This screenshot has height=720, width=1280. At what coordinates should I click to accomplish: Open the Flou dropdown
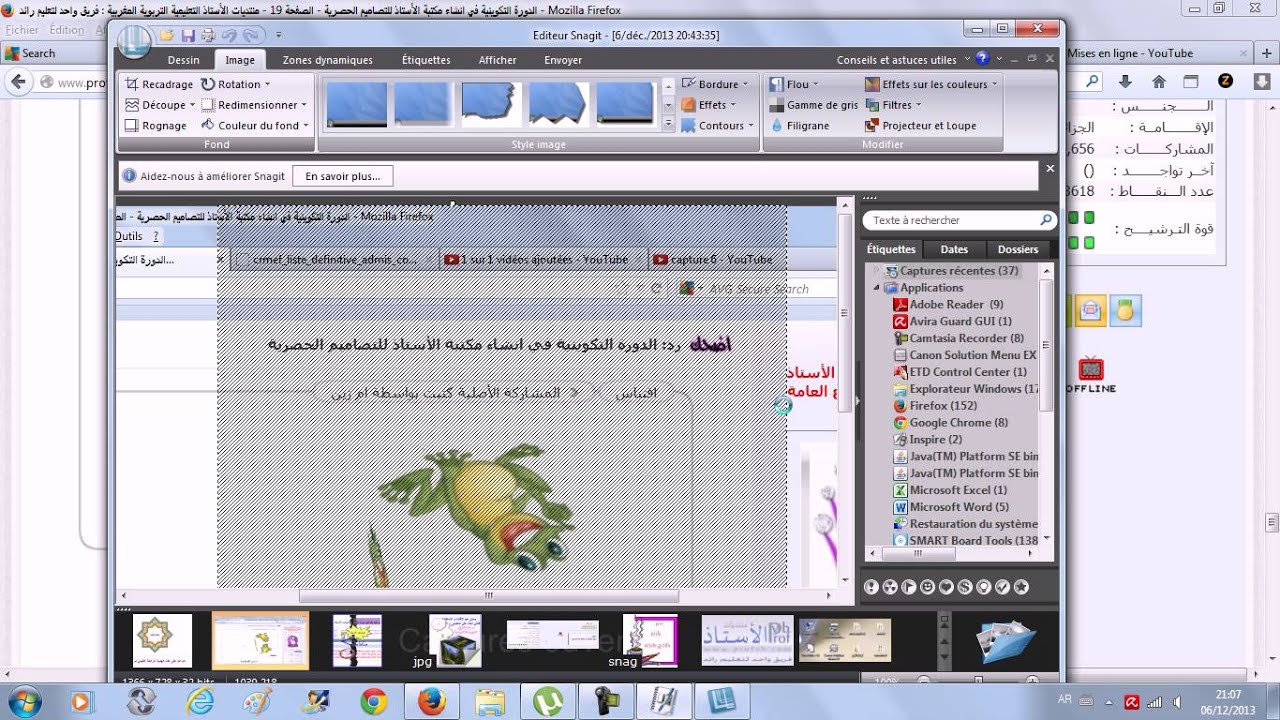coord(794,85)
